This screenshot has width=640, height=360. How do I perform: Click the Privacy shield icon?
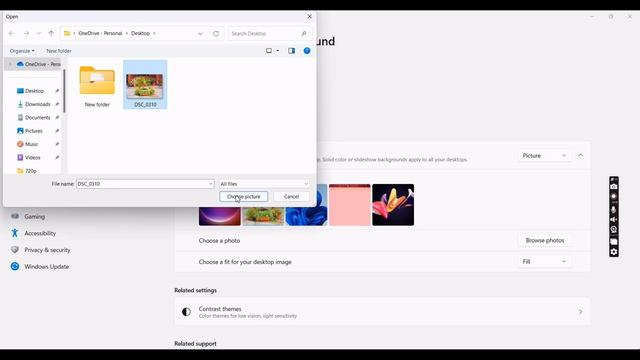tap(15, 250)
